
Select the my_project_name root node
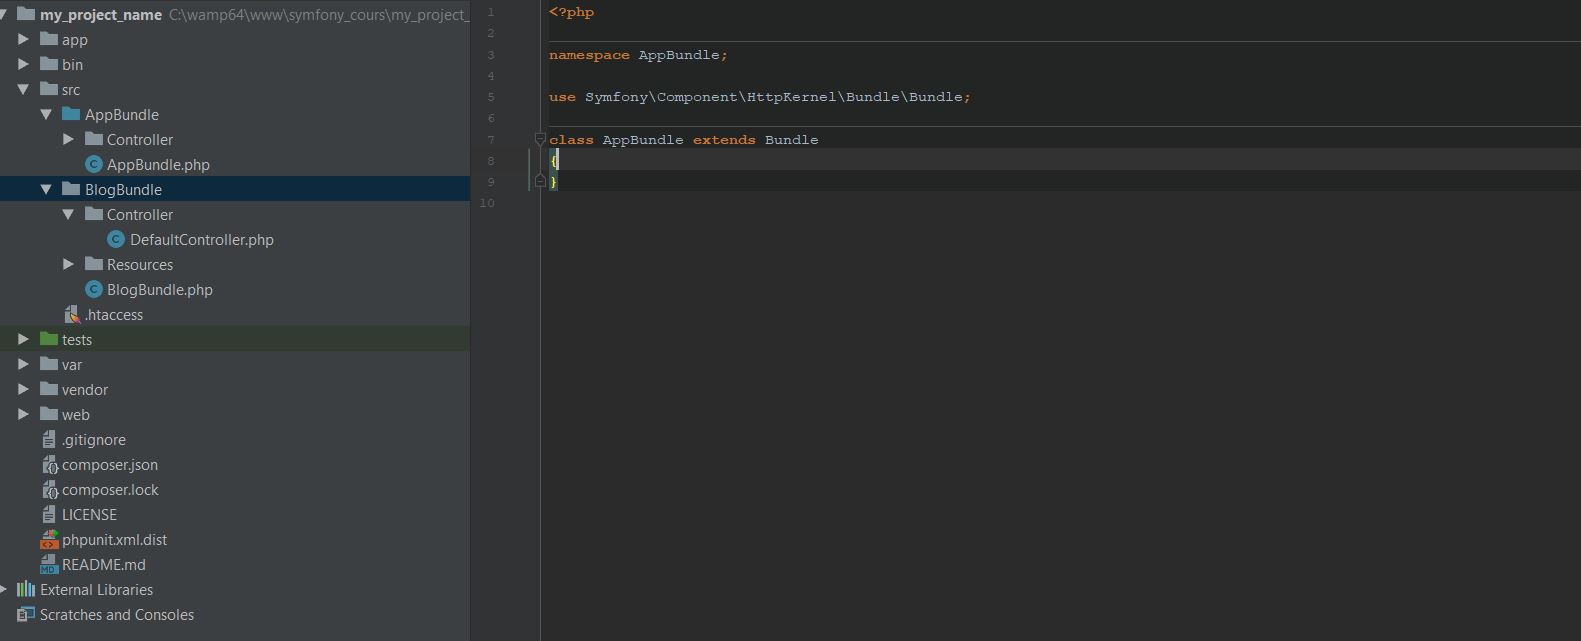click(x=101, y=15)
